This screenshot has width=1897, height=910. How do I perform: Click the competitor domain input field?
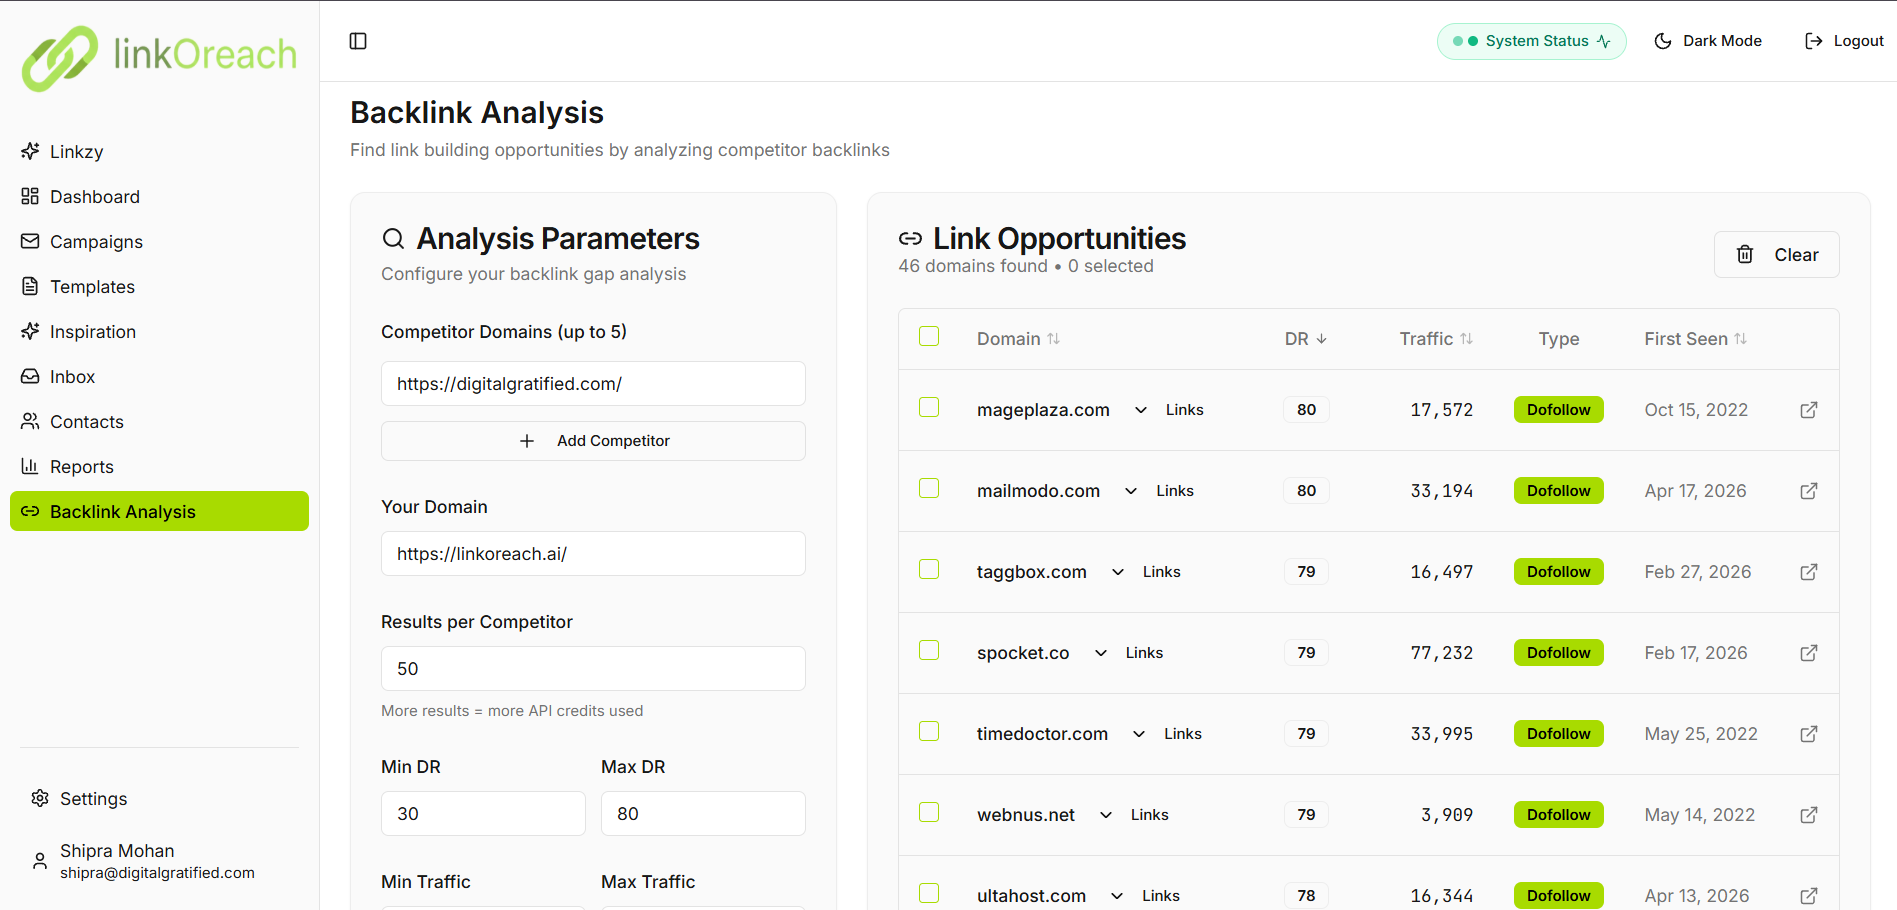pos(593,384)
